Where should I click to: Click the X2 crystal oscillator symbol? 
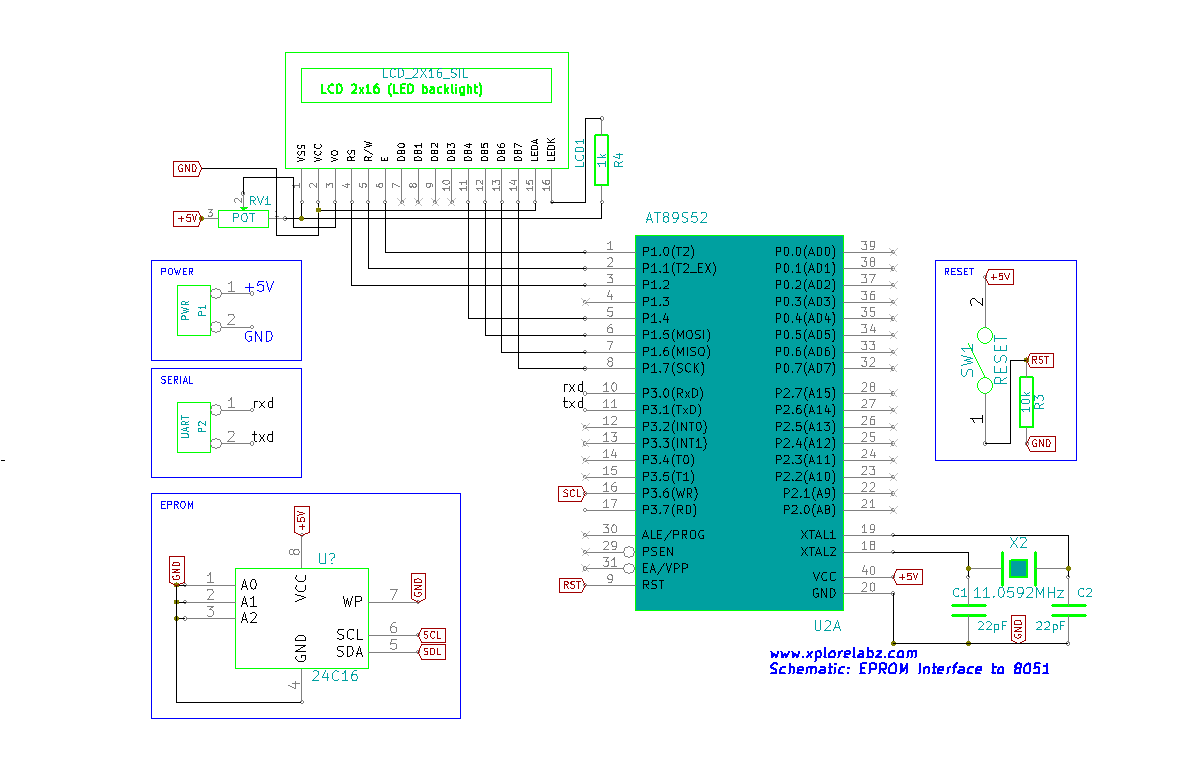pyautogui.click(x=1018, y=569)
